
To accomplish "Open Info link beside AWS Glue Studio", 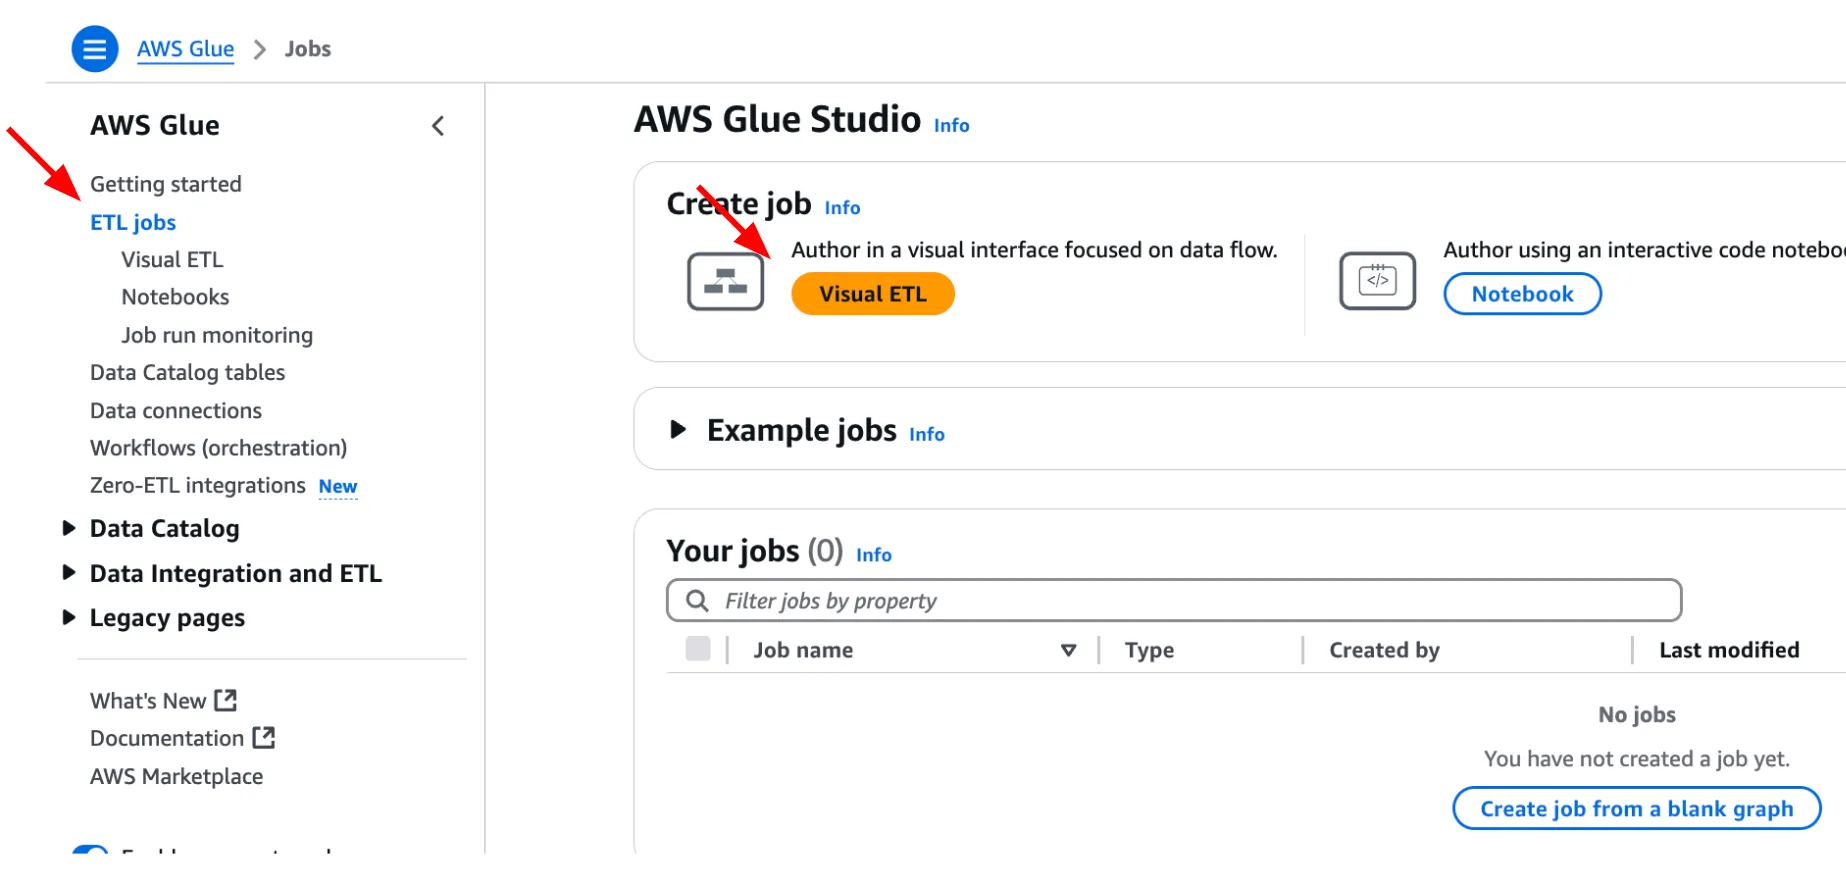I will (951, 126).
